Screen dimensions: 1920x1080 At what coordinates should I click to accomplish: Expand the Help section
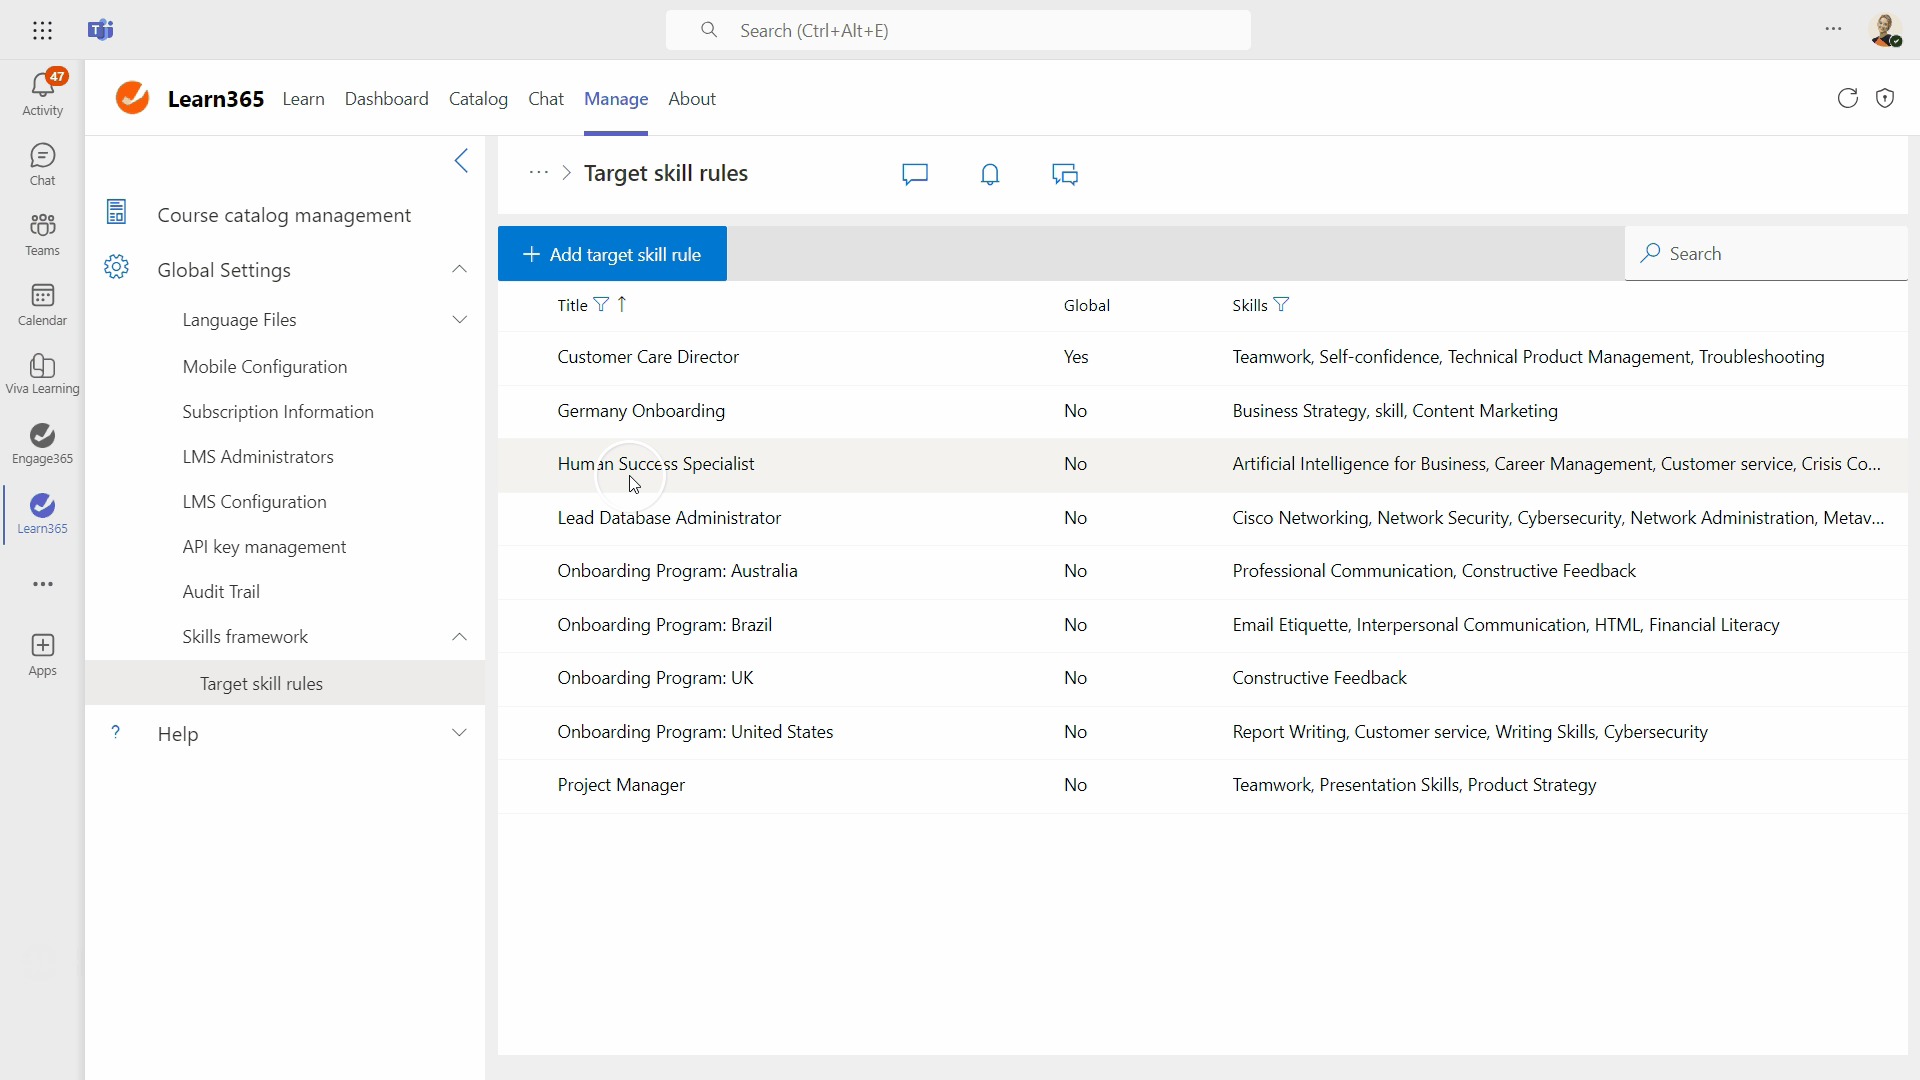coord(459,733)
